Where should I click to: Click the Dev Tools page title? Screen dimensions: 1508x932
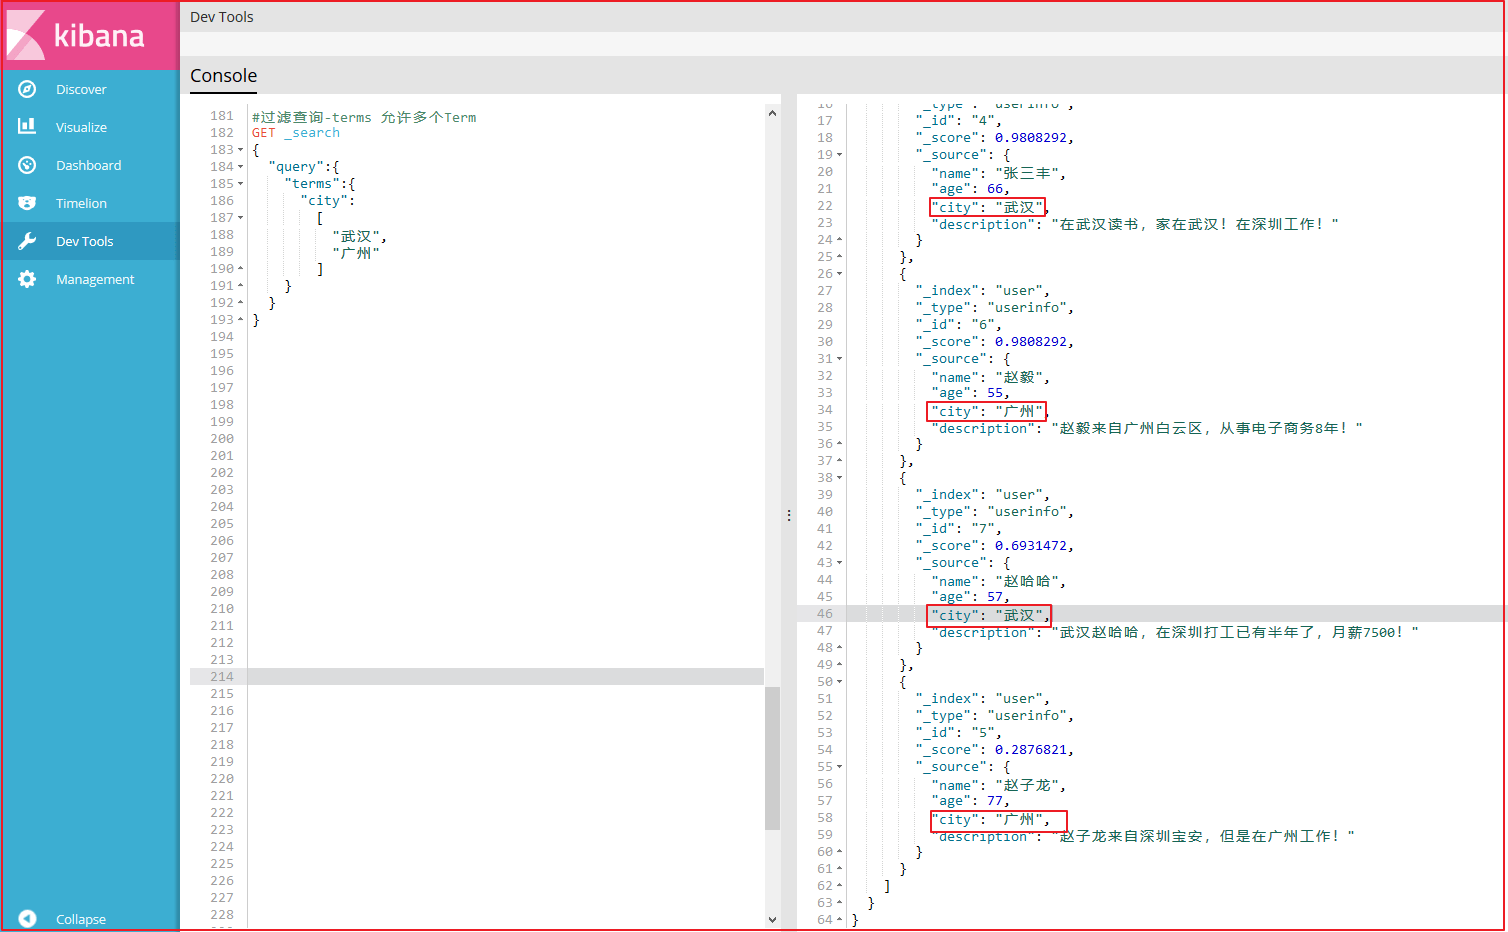(x=222, y=17)
